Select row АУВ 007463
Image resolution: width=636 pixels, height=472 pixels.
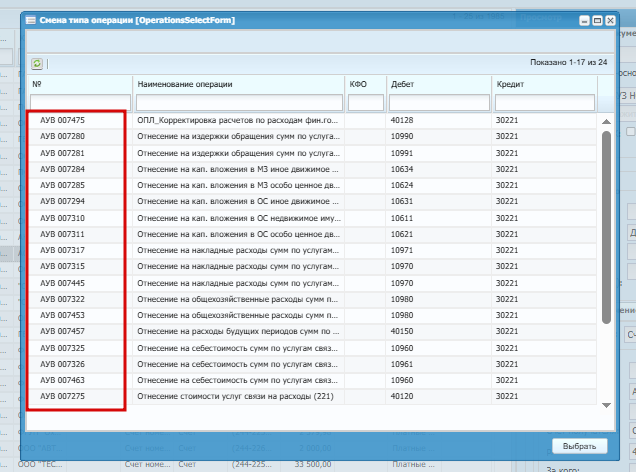312,380
